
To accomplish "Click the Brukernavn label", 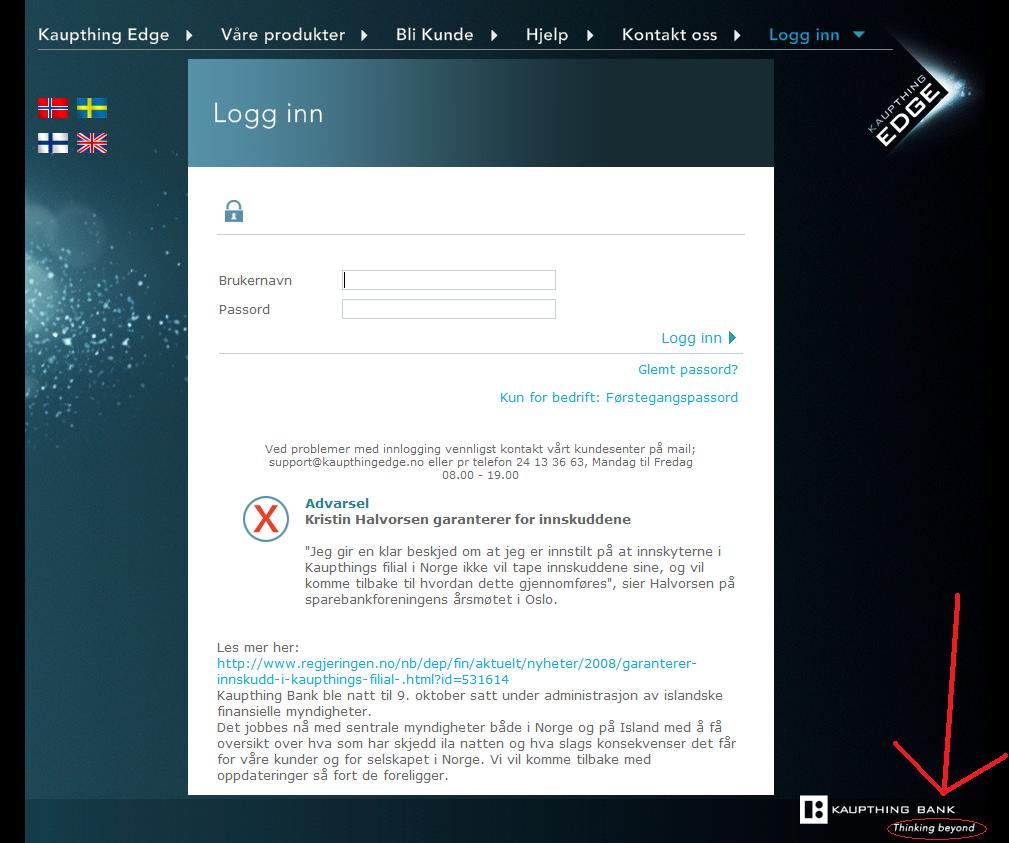I will pyautogui.click(x=255, y=281).
